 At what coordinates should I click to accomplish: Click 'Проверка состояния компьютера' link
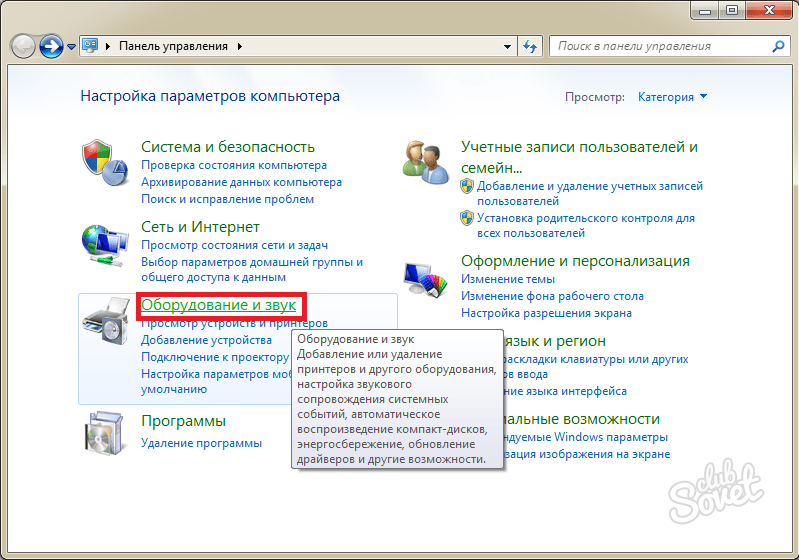pyautogui.click(x=234, y=165)
